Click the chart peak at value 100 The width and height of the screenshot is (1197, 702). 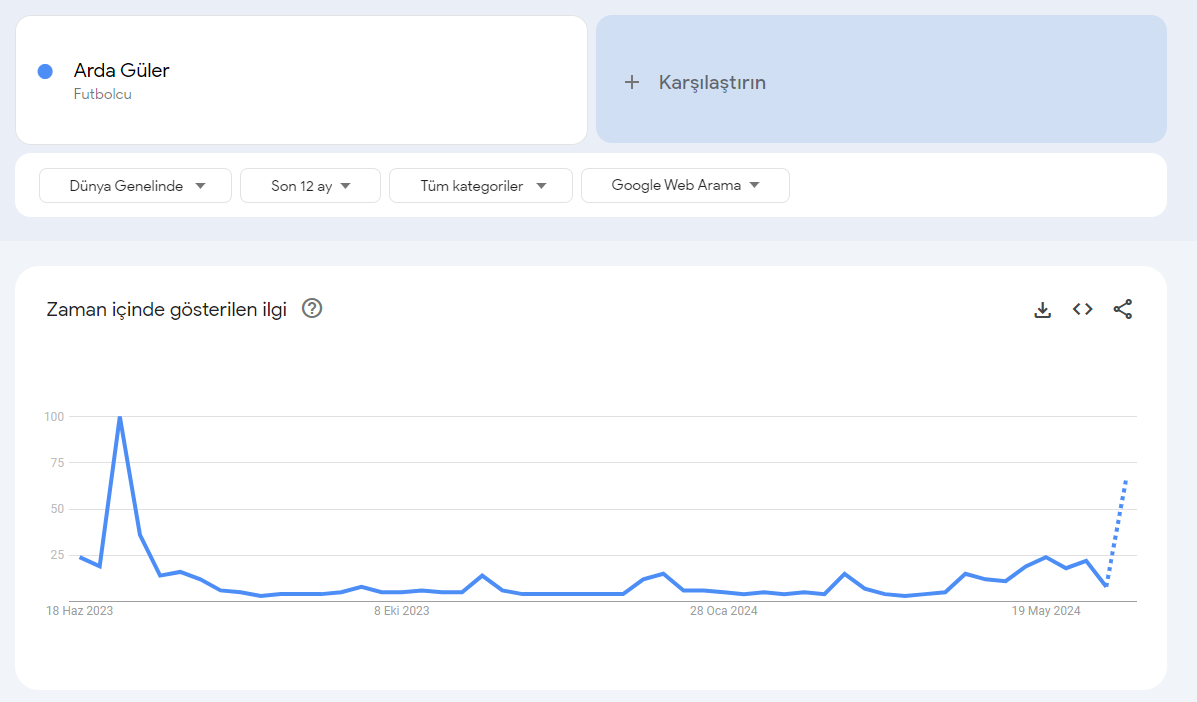pos(120,417)
